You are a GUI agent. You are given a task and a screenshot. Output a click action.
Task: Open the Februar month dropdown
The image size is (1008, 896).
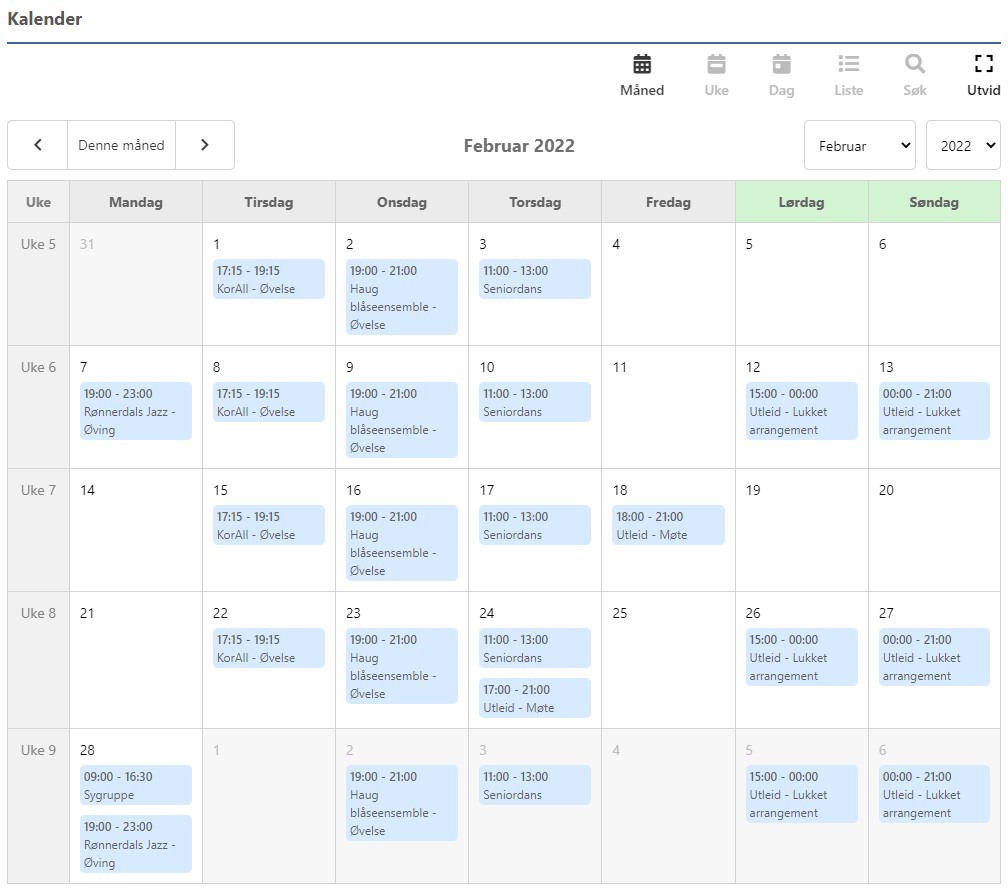click(x=860, y=146)
